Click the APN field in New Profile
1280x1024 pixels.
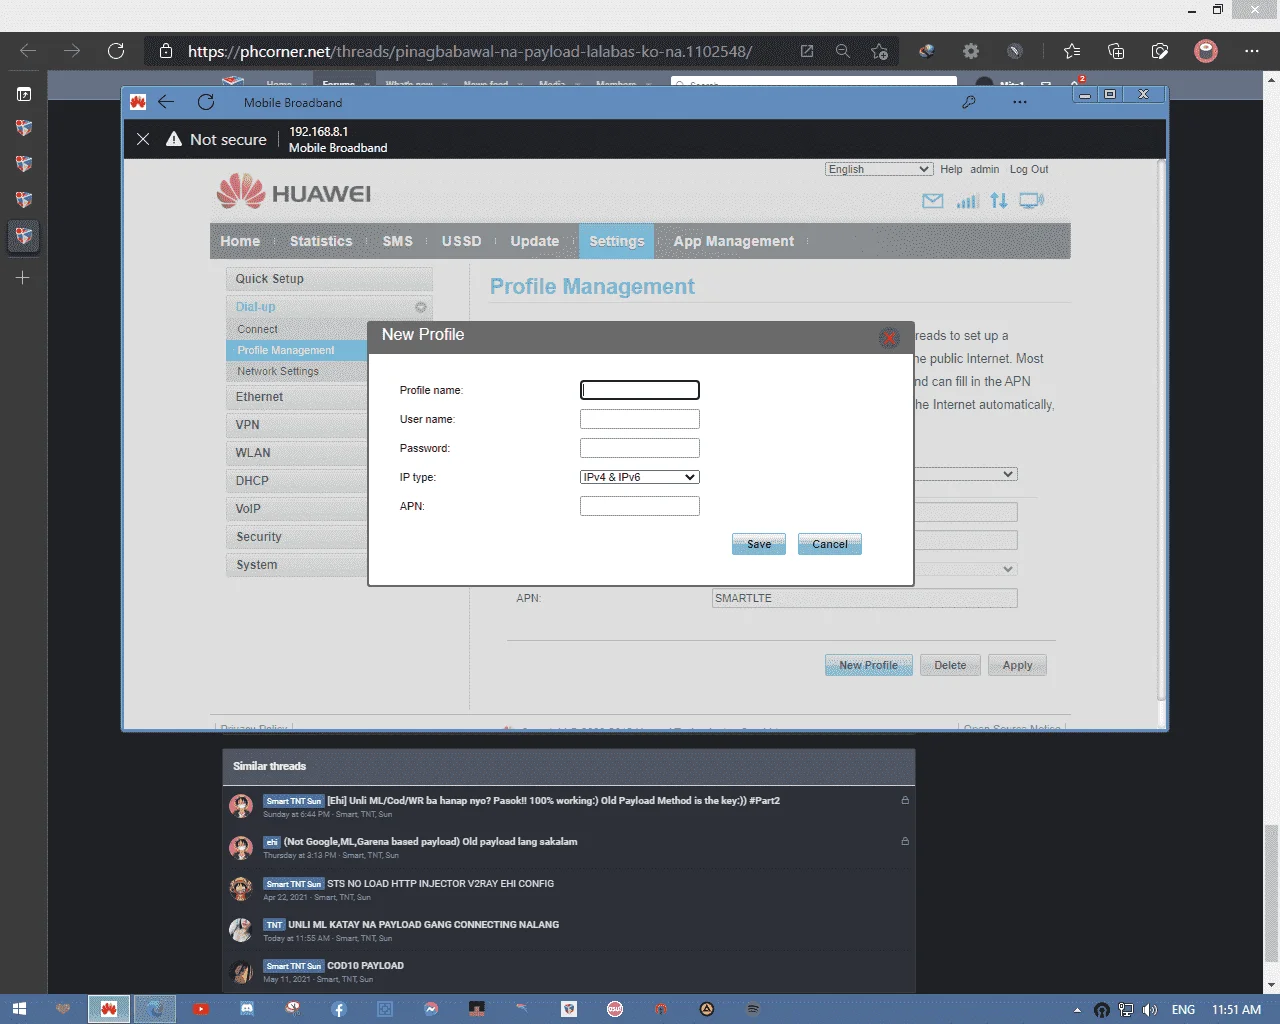pyautogui.click(x=640, y=506)
